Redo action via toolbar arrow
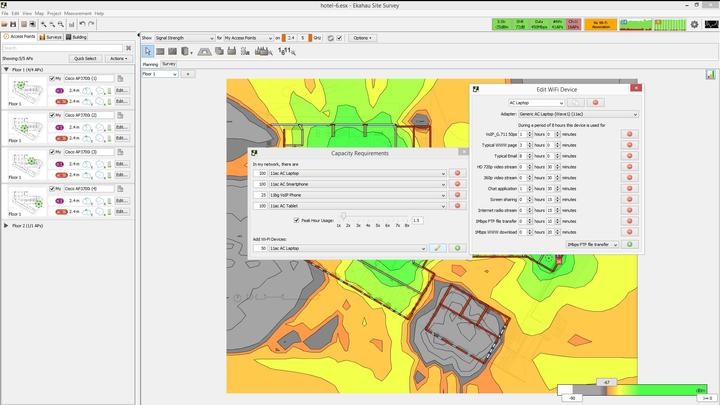This screenshot has height=405, width=720. (x=91, y=24)
